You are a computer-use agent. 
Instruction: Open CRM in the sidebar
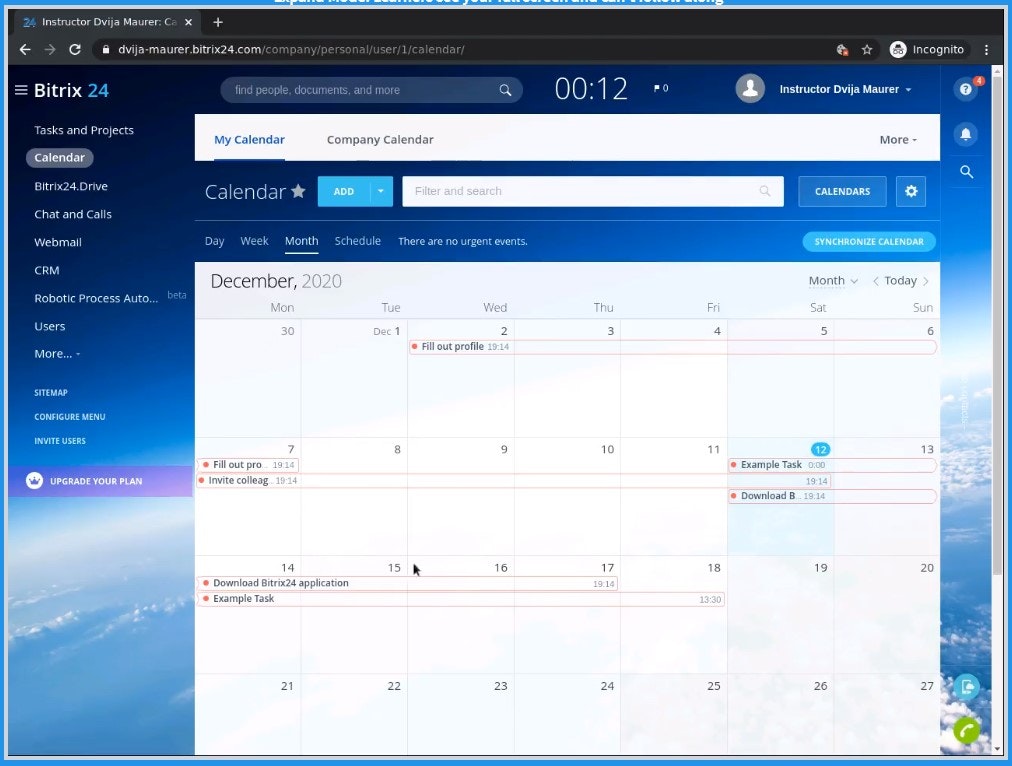tap(46, 270)
